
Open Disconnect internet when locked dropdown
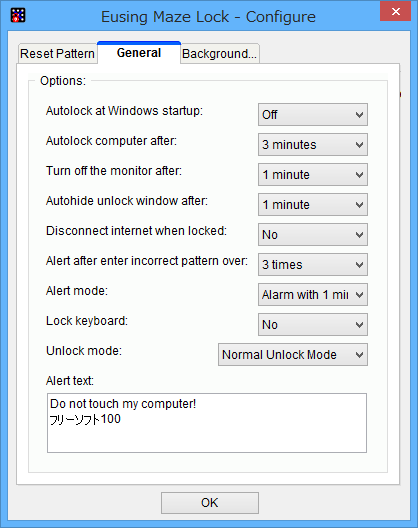point(313,234)
